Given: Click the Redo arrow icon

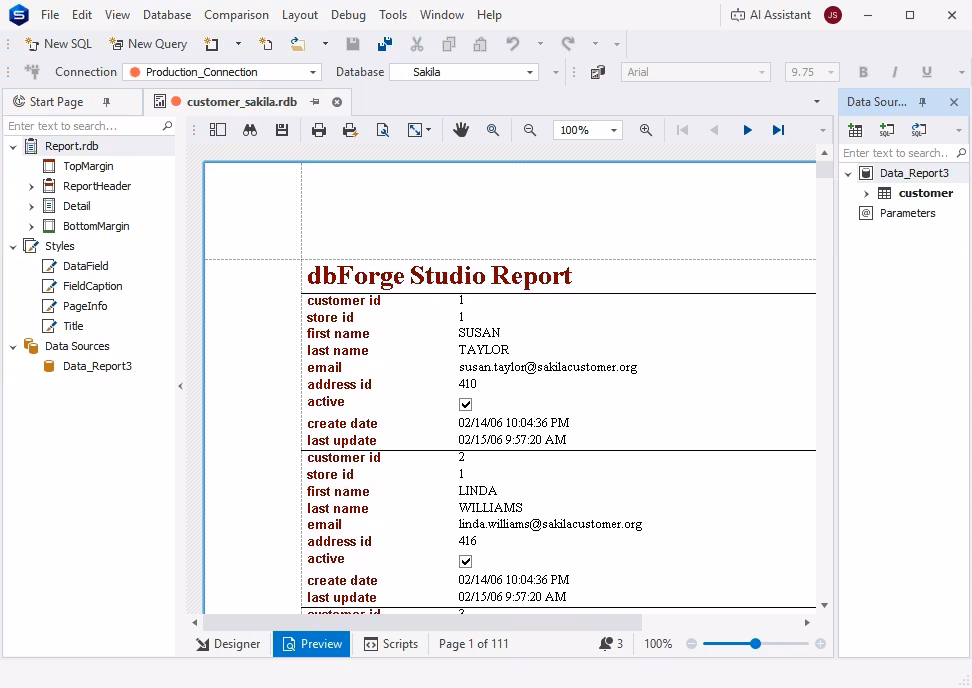Looking at the screenshot, I should pyautogui.click(x=568, y=44).
